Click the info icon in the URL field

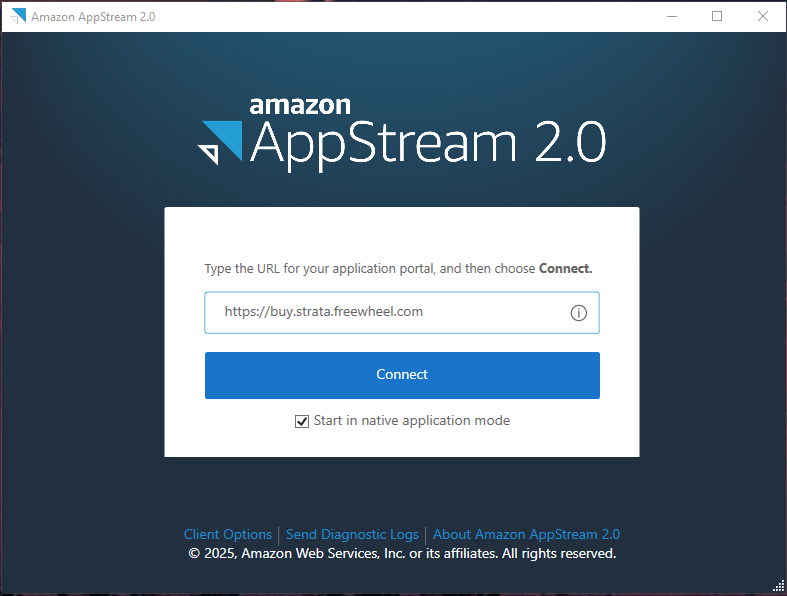click(x=578, y=313)
